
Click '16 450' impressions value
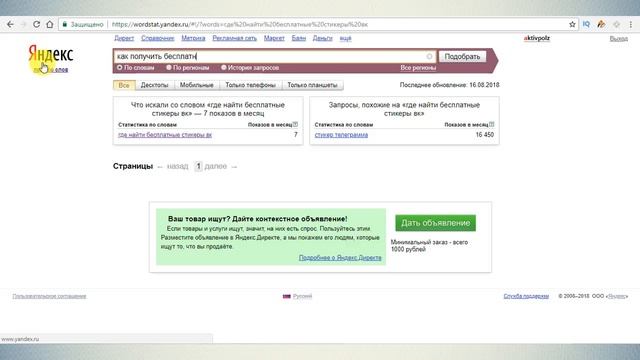point(484,135)
